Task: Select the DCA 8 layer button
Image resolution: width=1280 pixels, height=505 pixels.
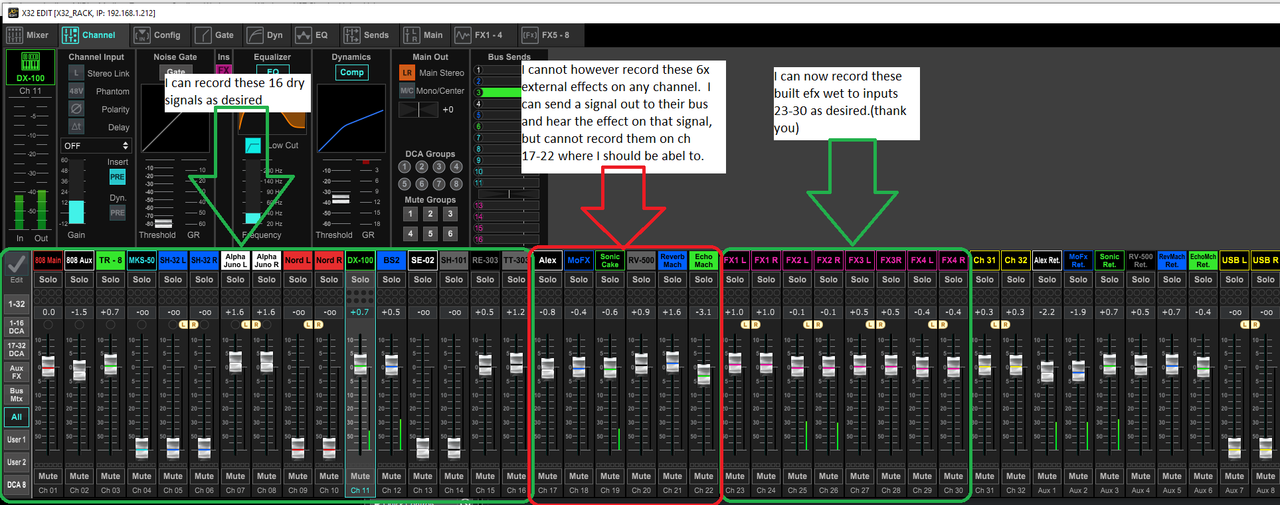Action: click(x=15, y=485)
